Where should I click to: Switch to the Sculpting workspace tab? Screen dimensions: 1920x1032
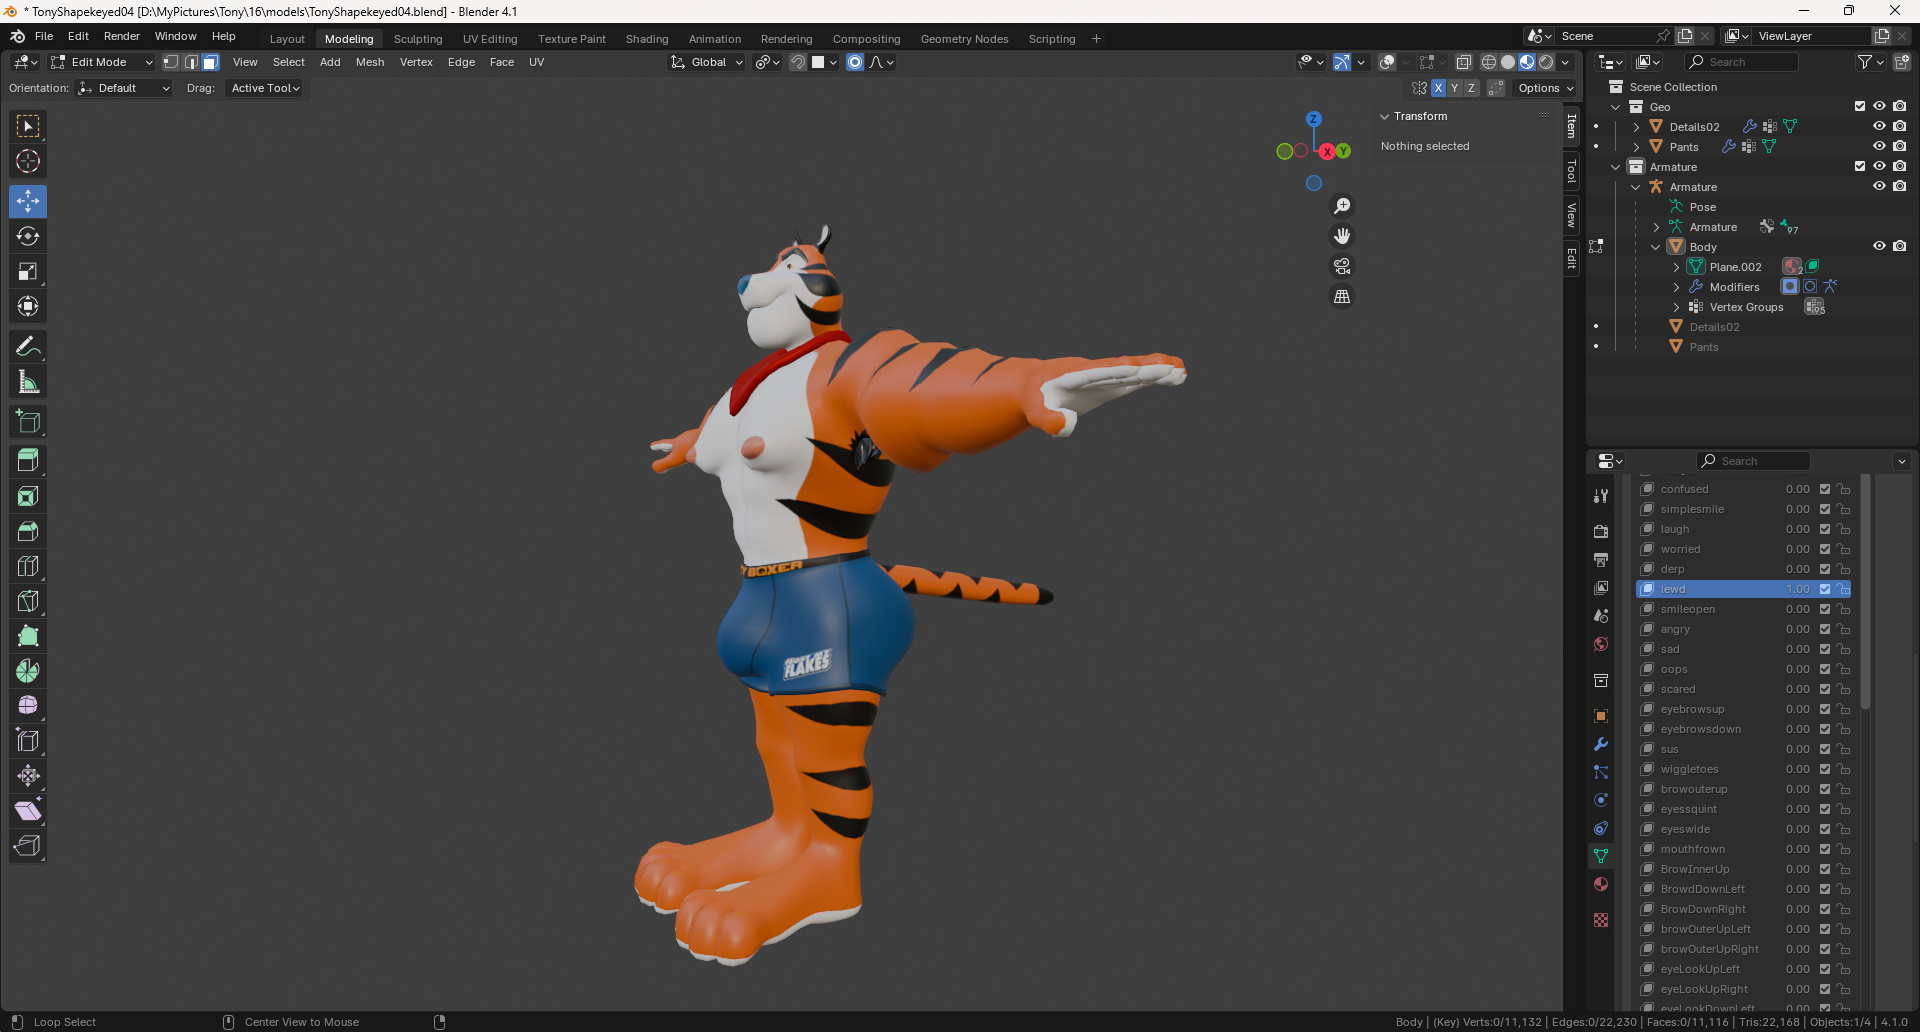(418, 39)
